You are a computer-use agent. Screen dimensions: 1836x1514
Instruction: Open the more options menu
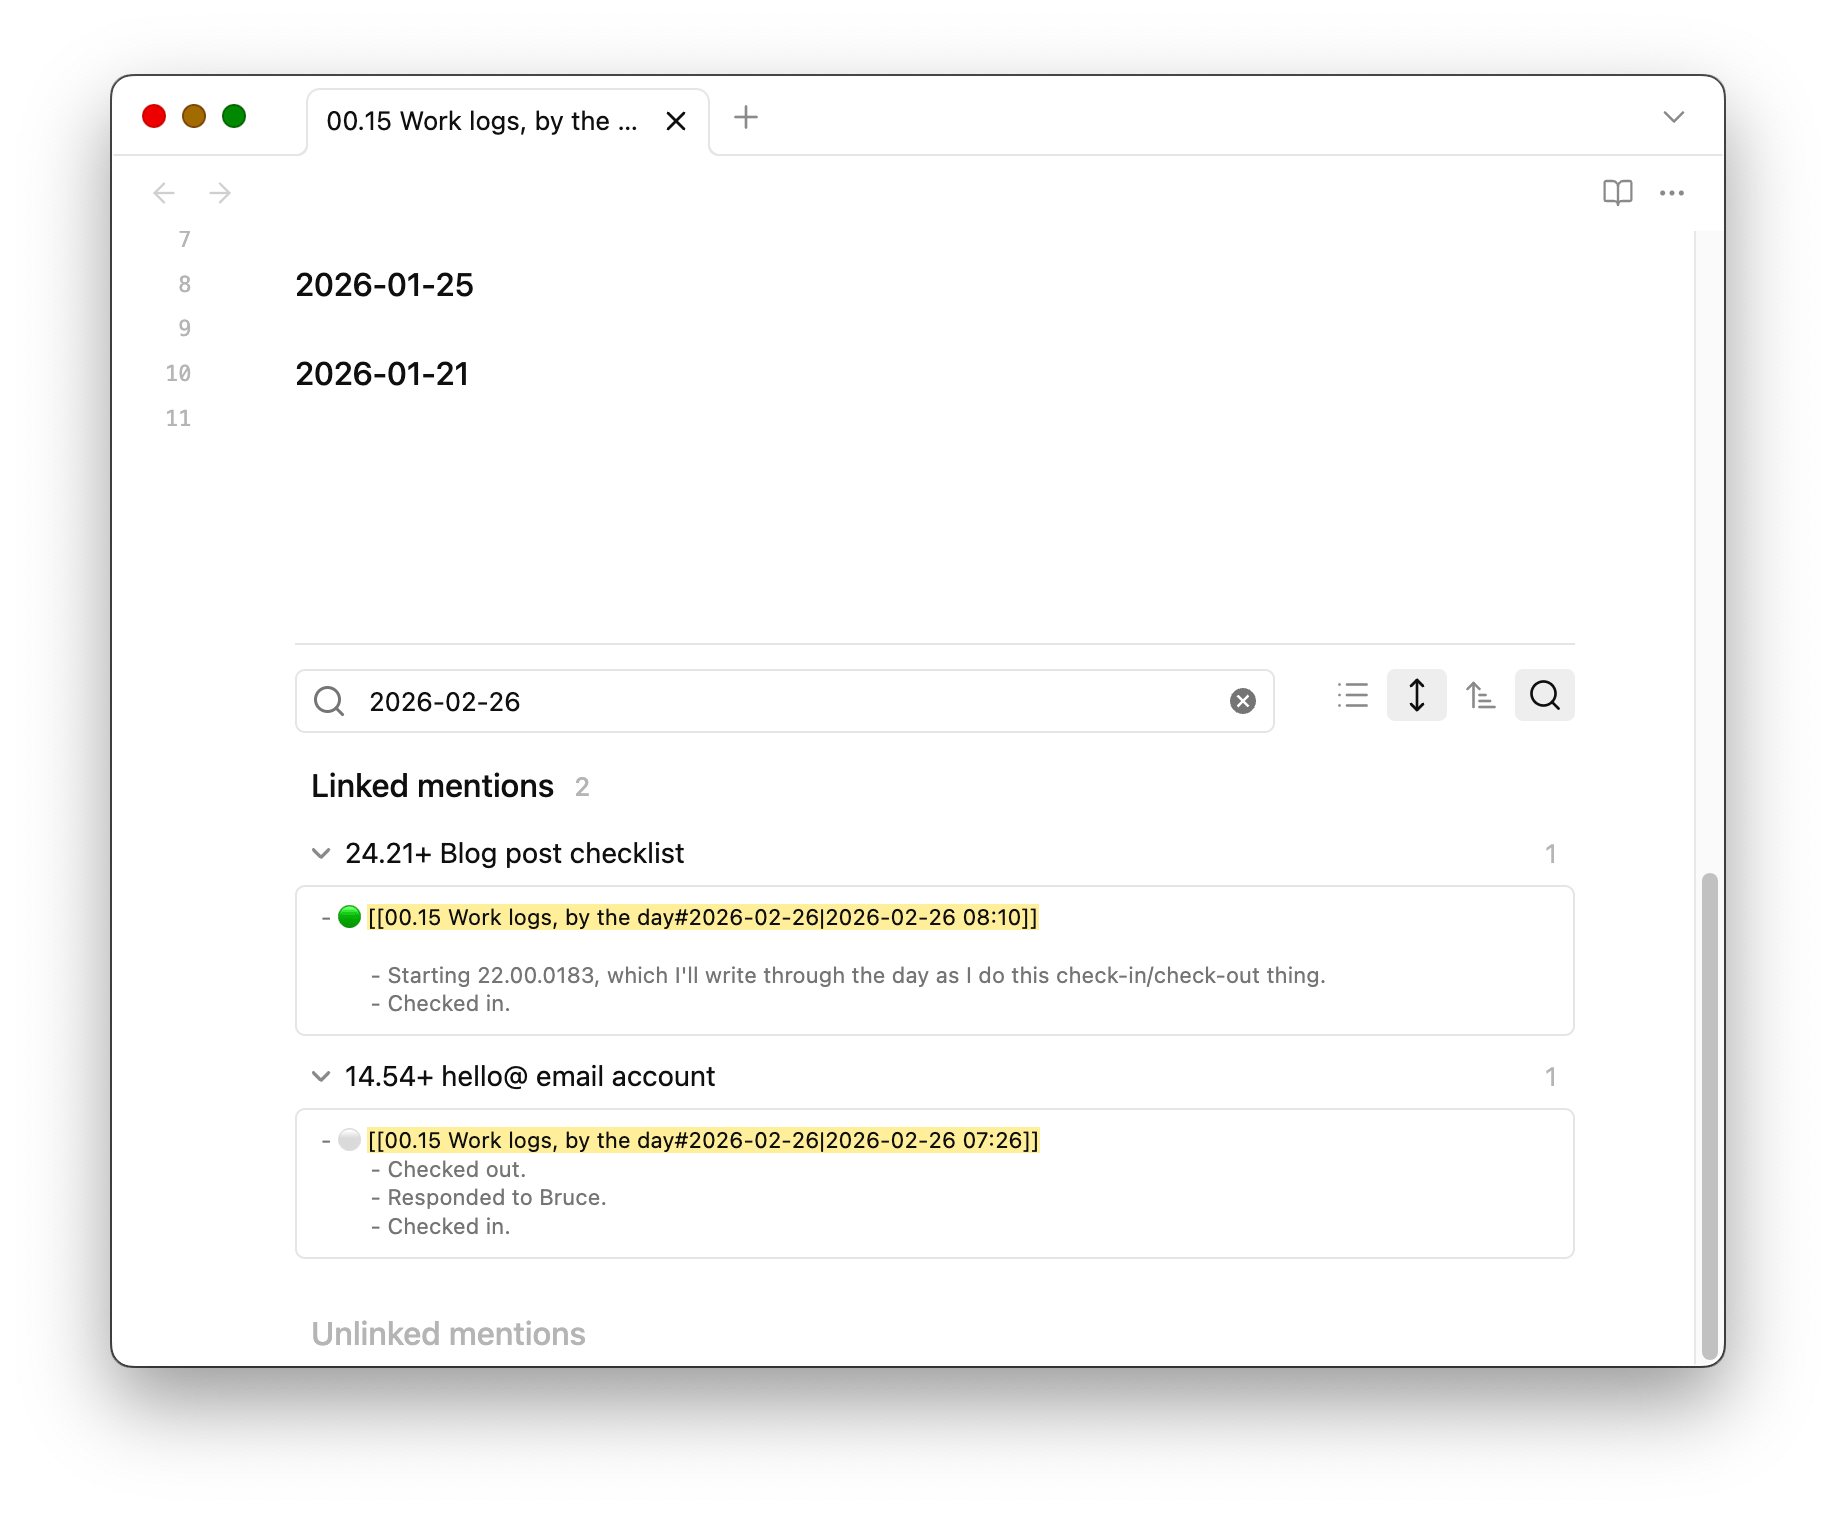pos(1672,193)
